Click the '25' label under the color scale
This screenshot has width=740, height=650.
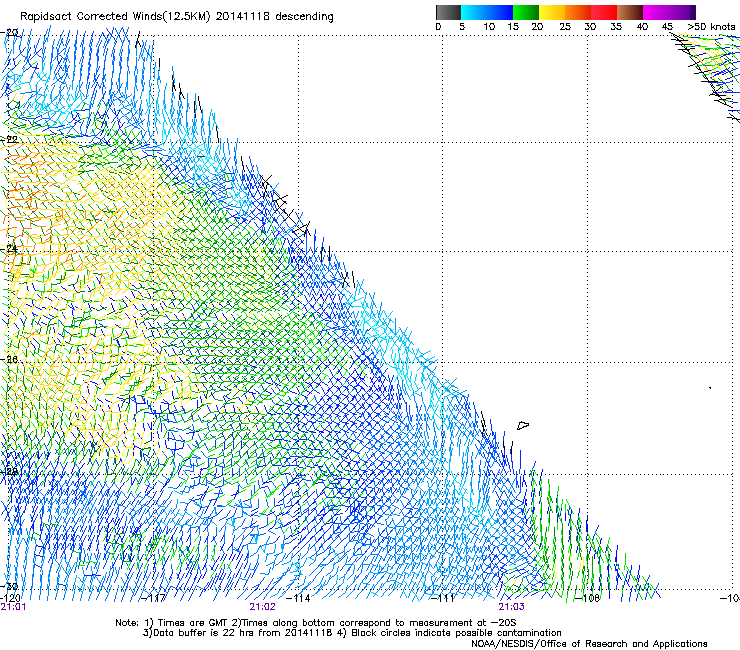565,27
